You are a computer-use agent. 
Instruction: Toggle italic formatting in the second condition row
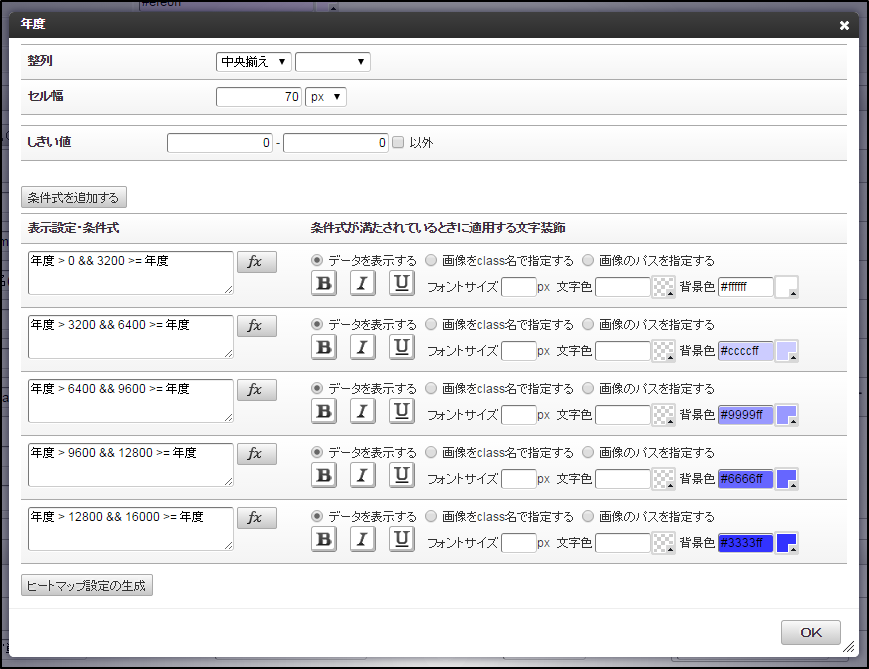pyautogui.click(x=362, y=347)
